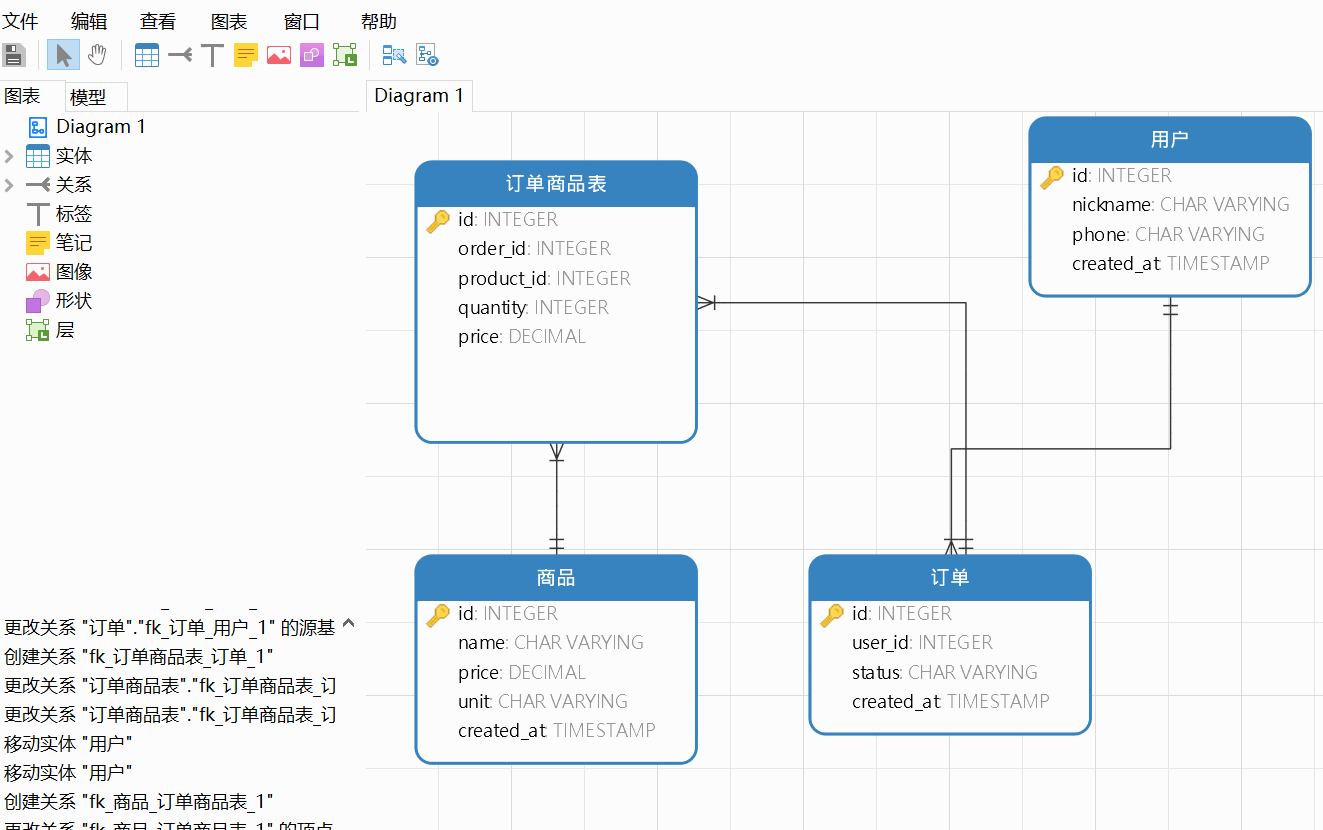Select the Diagram 1 tree item label
The width and height of the screenshot is (1323, 830).
click(101, 127)
